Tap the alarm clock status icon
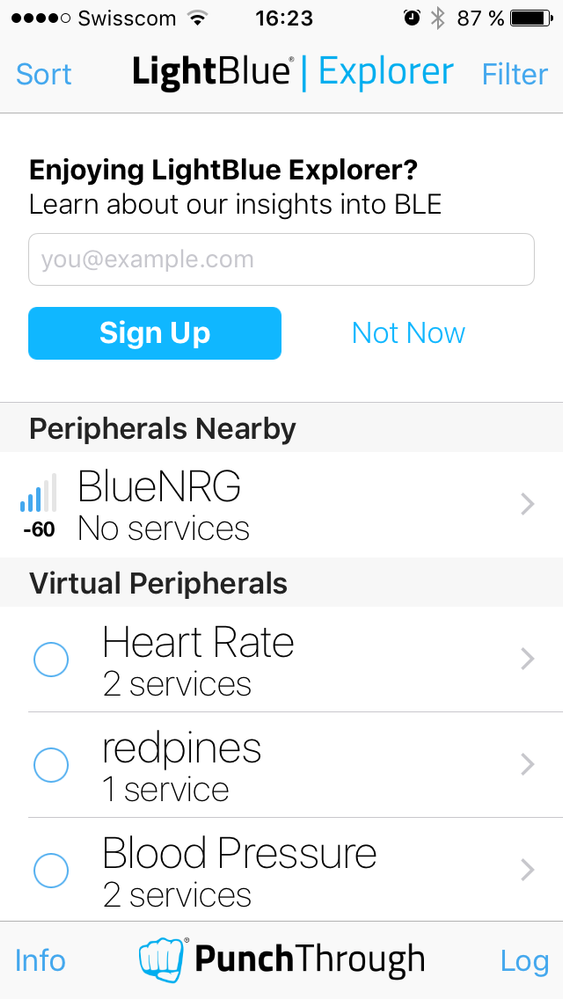563x999 pixels. pos(412,18)
